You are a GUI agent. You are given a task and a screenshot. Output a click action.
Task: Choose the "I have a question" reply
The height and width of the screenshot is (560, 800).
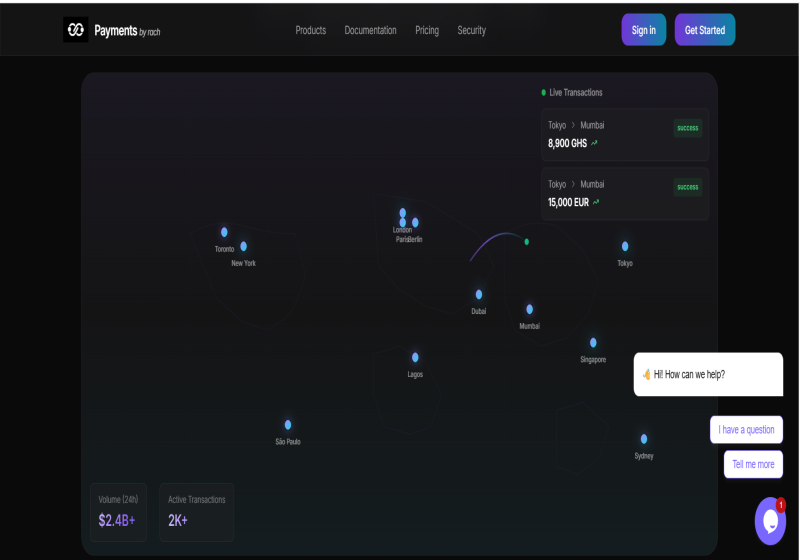(x=746, y=430)
